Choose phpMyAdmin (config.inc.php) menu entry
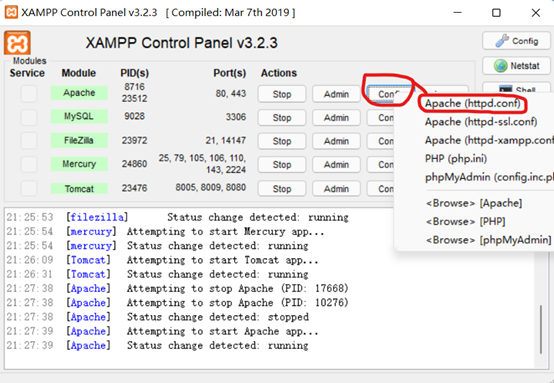Viewport: 554px width, 383px height. pos(489,177)
